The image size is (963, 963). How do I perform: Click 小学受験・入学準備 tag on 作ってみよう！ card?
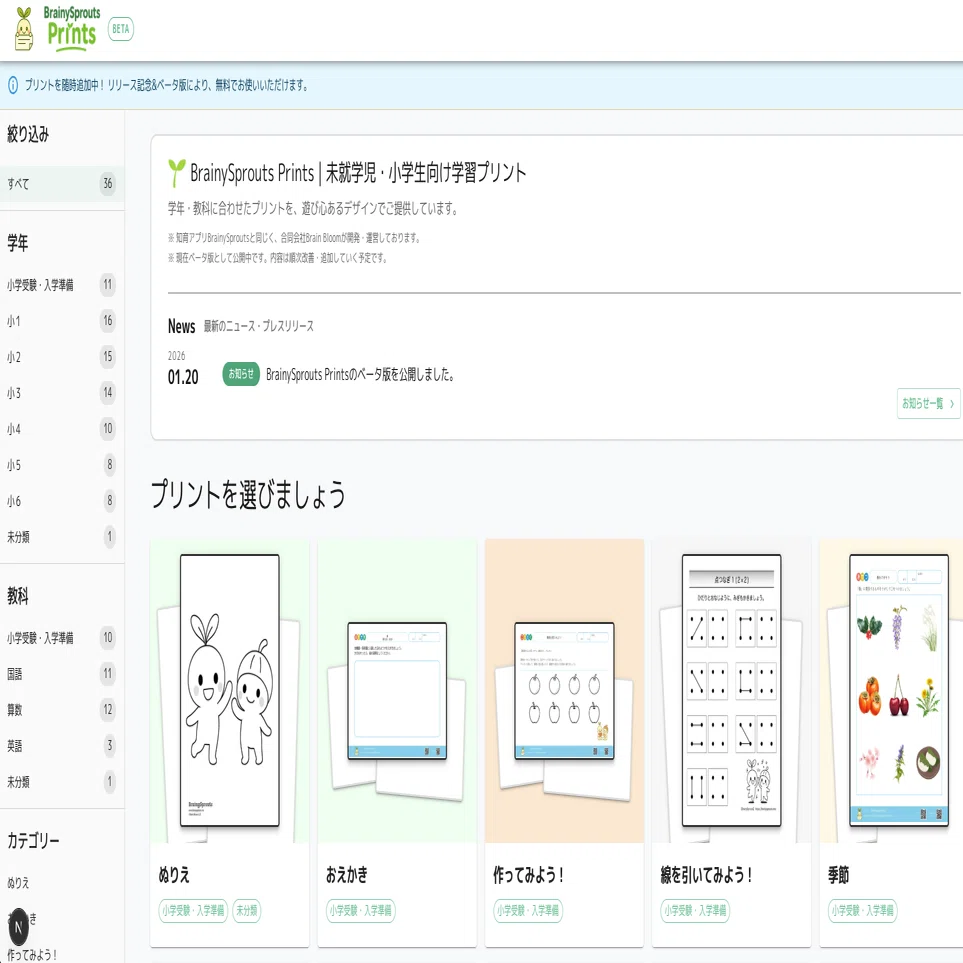click(528, 910)
